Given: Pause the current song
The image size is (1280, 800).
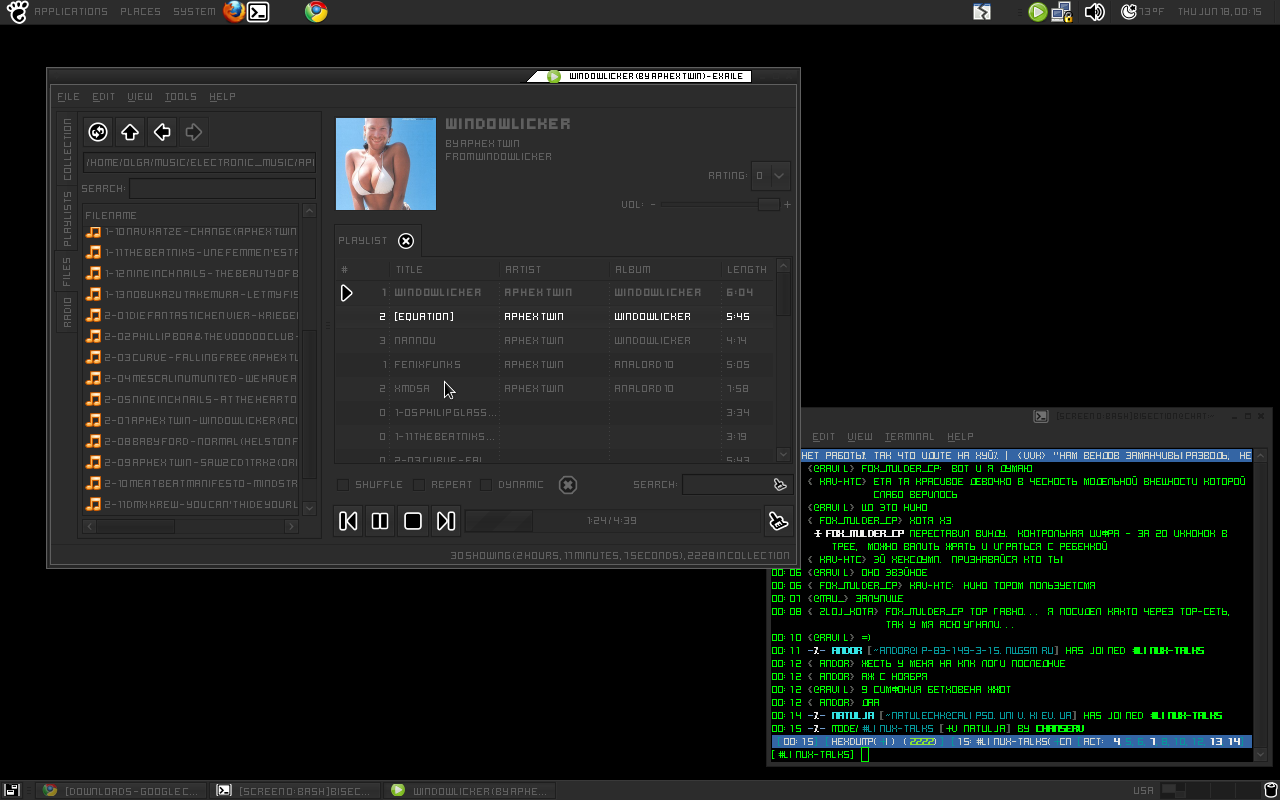Looking at the screenshot, I should pos(380,521).
